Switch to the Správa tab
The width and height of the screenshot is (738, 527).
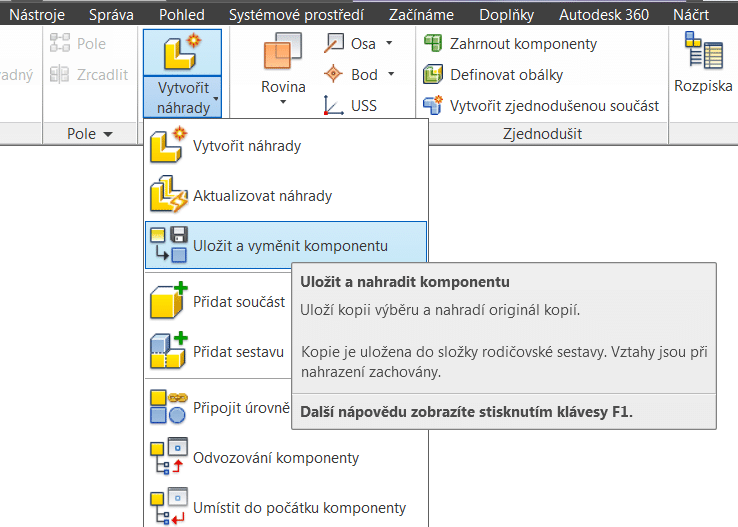(x=111, y=15)
